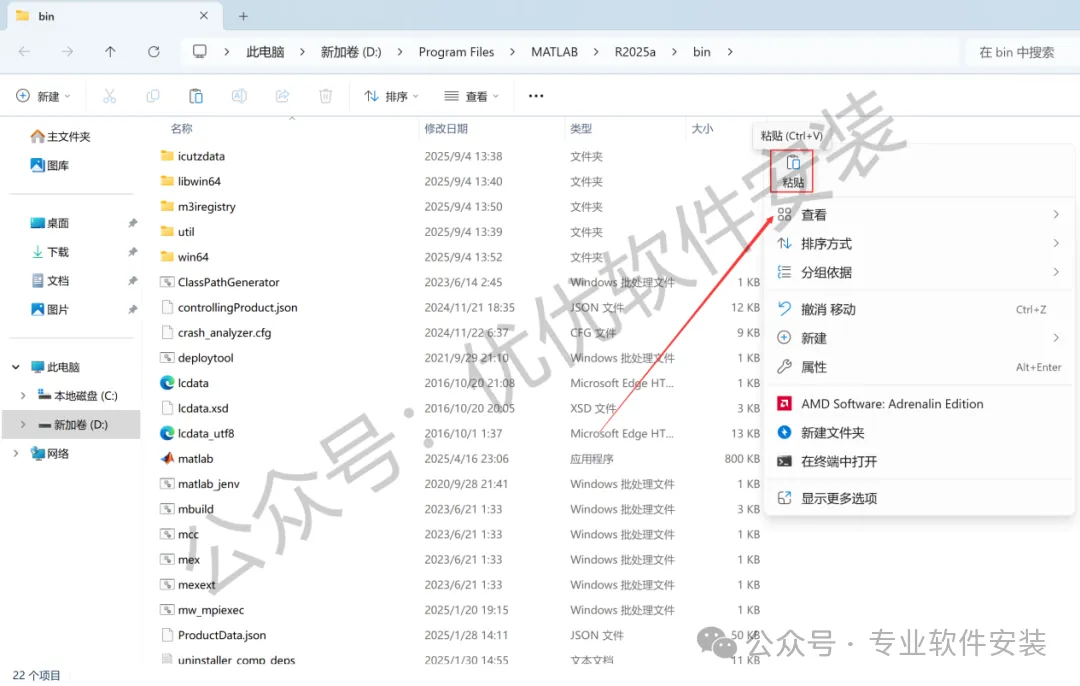Viewport: 1080px width, 686px height.
Task: Click R2025a breadcrumb in address bar
Action: [635, 52]
